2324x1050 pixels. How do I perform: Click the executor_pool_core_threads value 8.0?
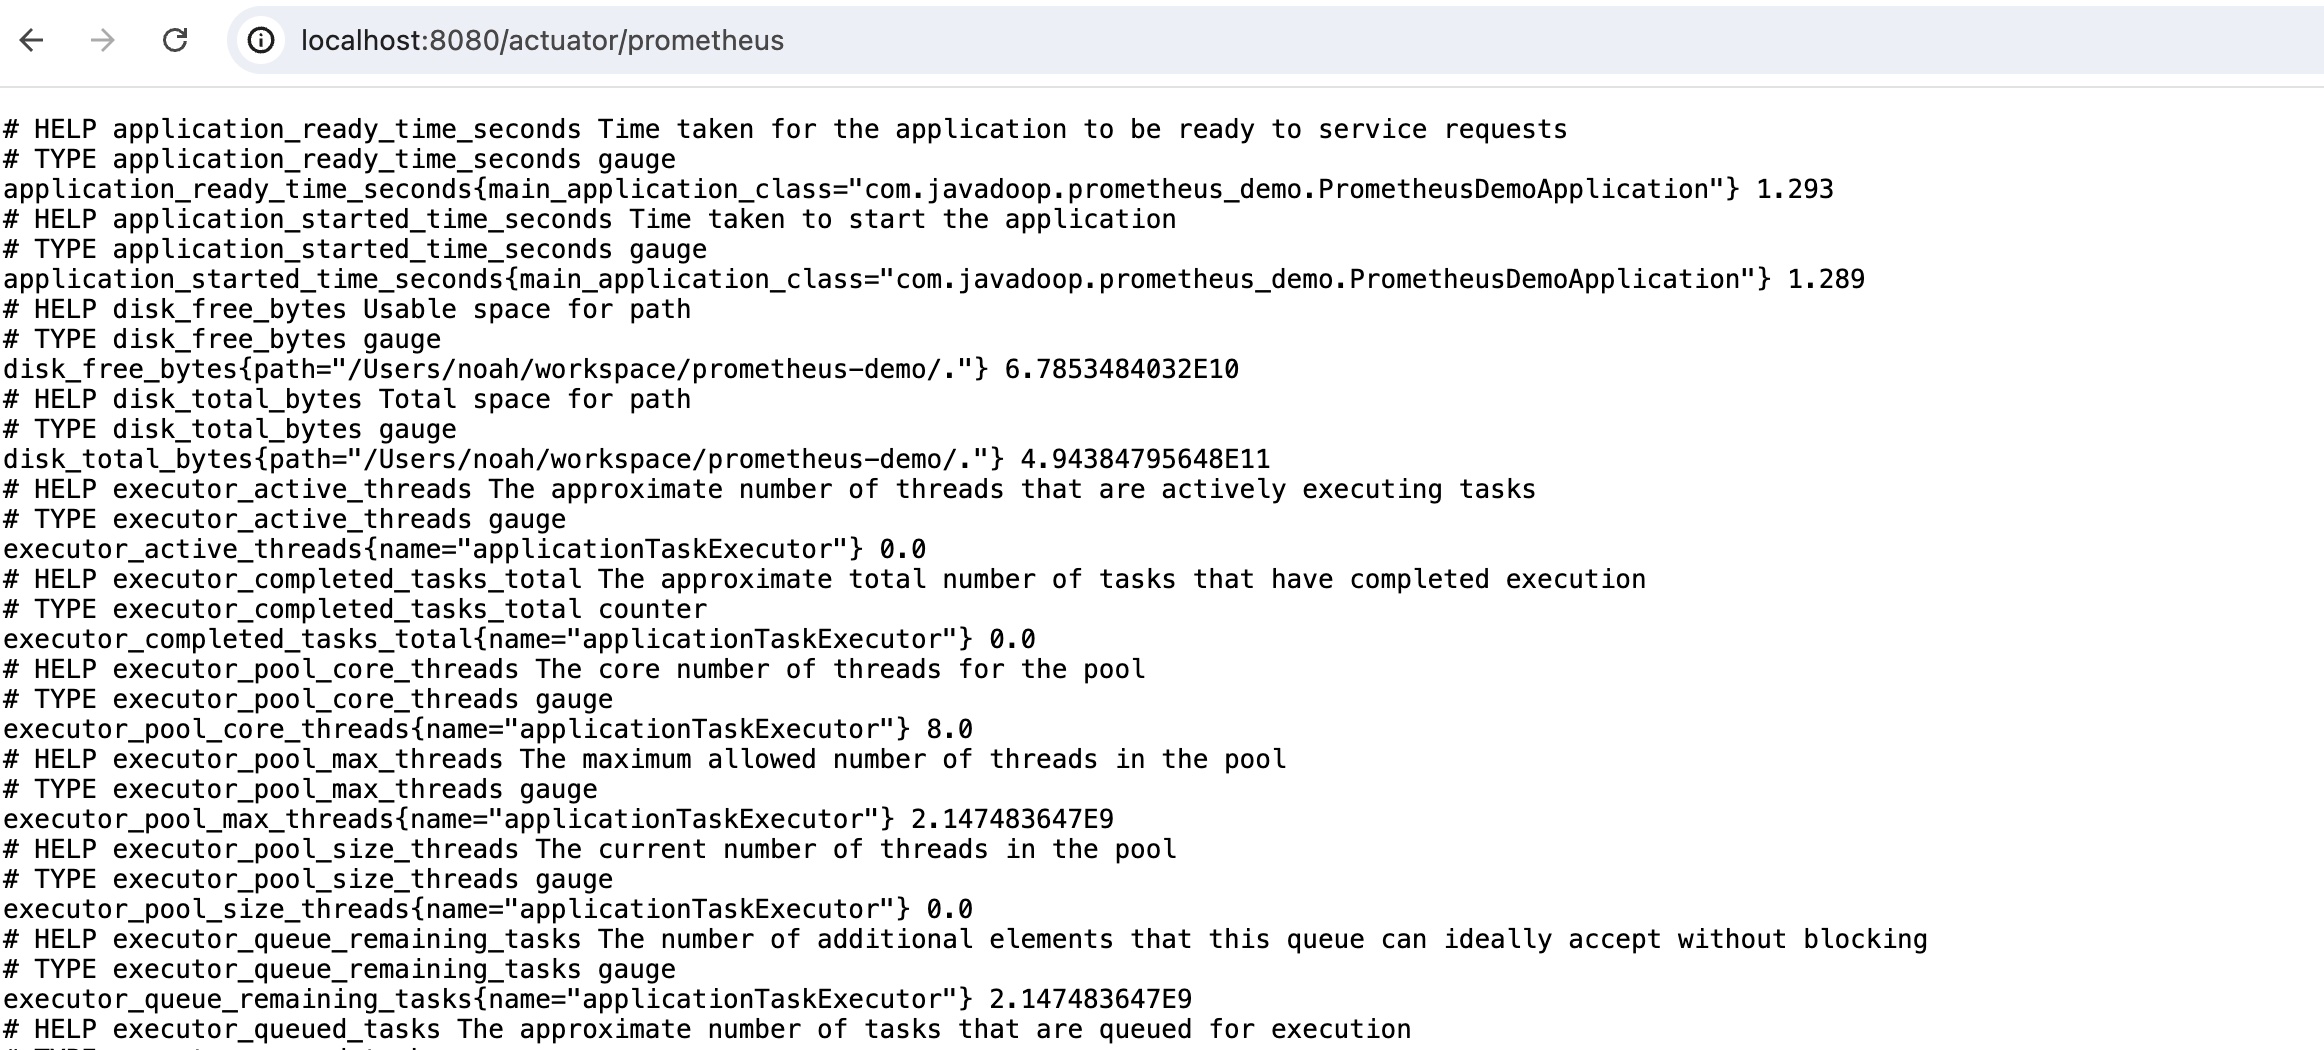point(949,729)
